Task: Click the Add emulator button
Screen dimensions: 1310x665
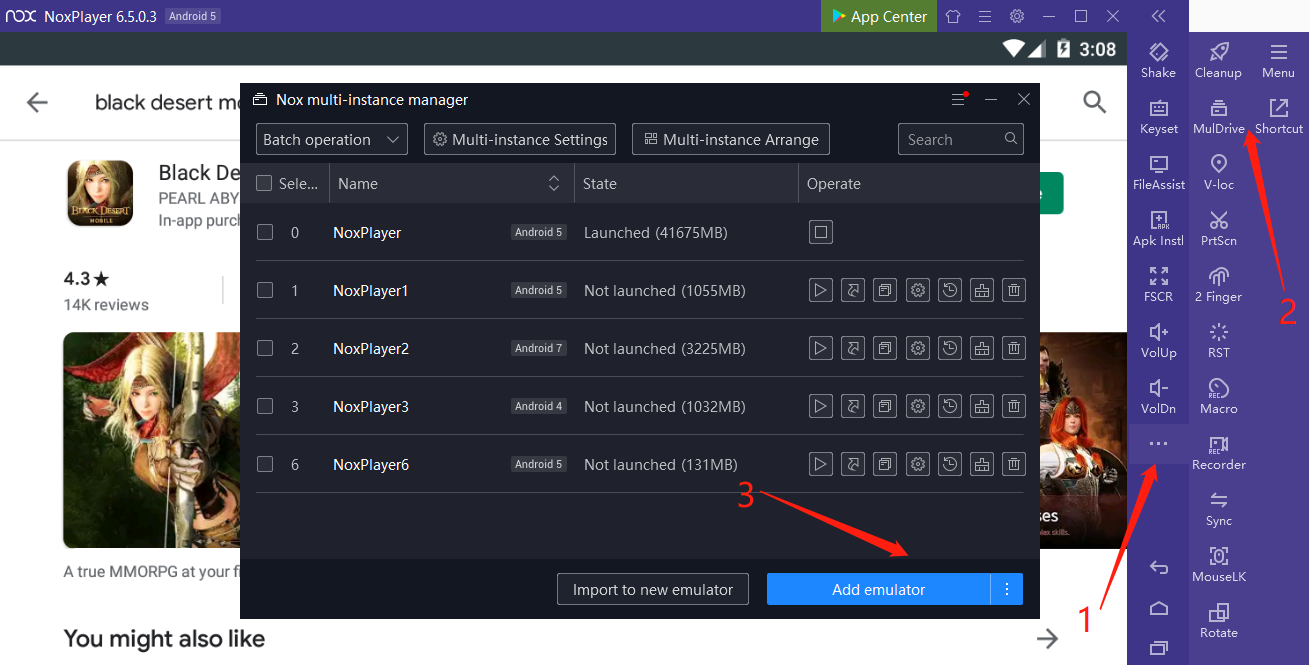Action: click(x=878, y=590)
